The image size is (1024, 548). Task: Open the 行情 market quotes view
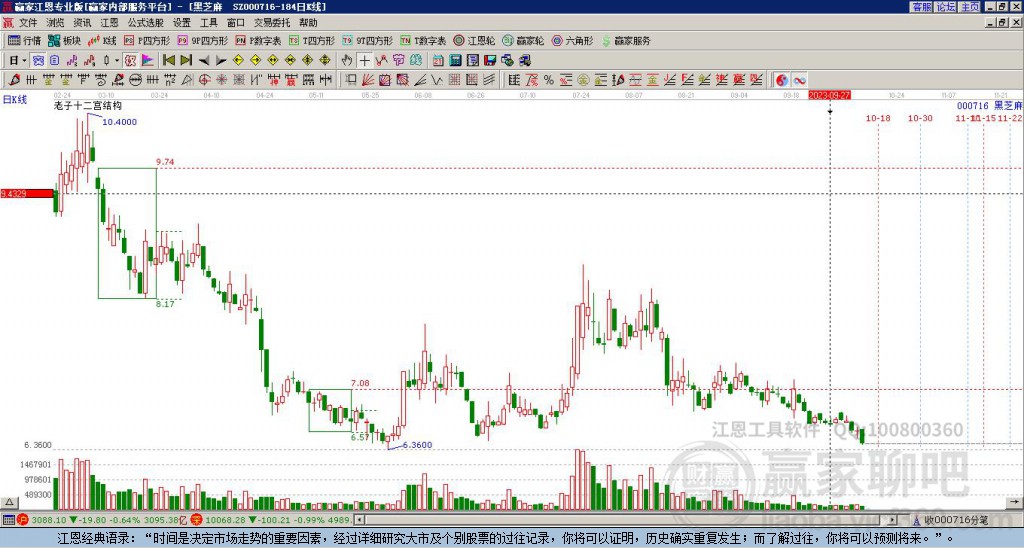[24, 40]
